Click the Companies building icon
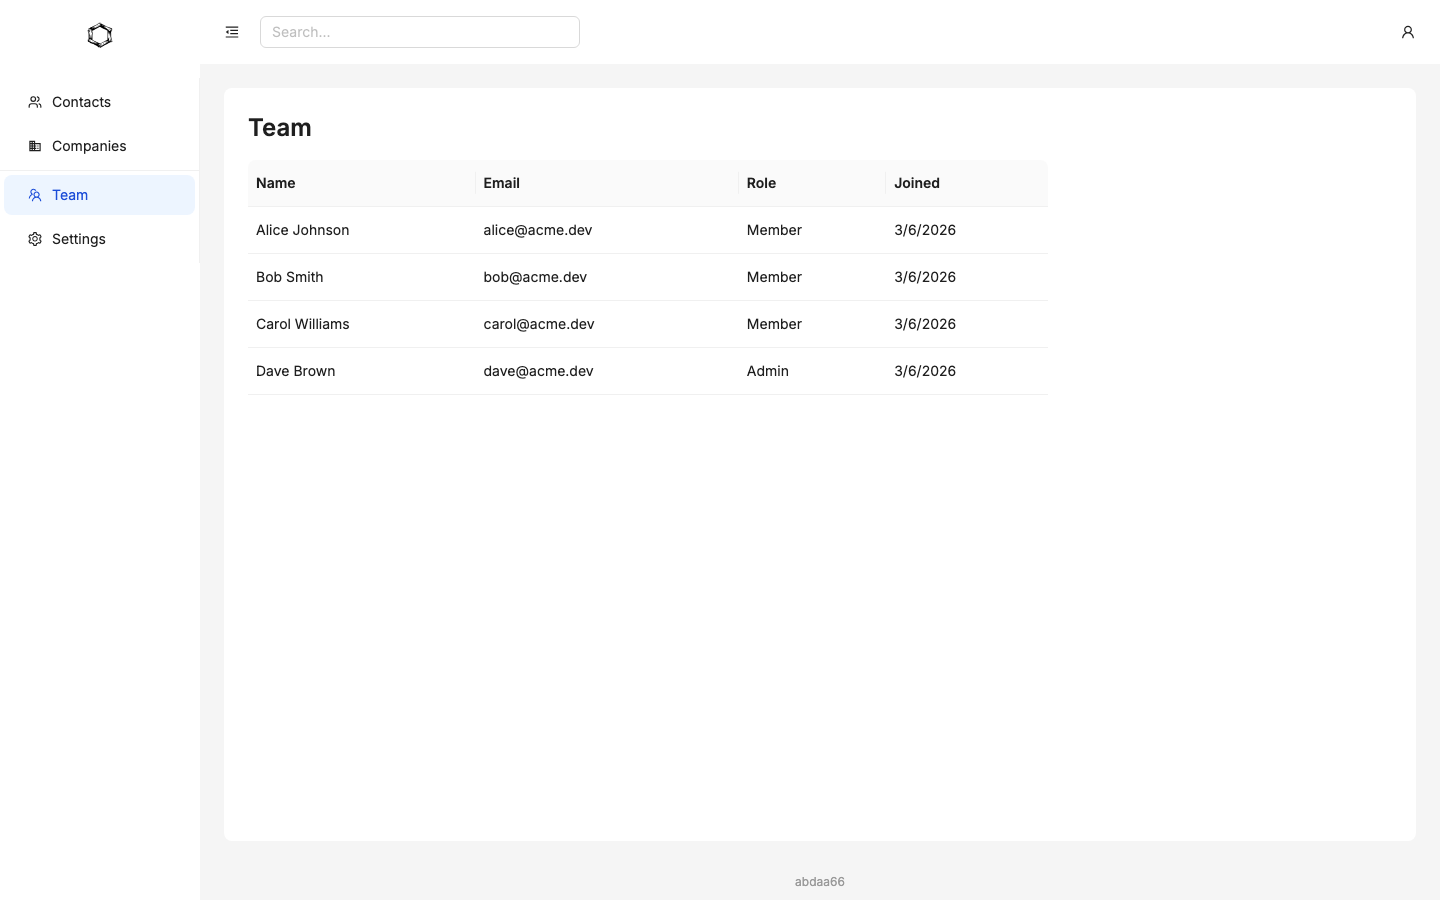 click(35, 146)
